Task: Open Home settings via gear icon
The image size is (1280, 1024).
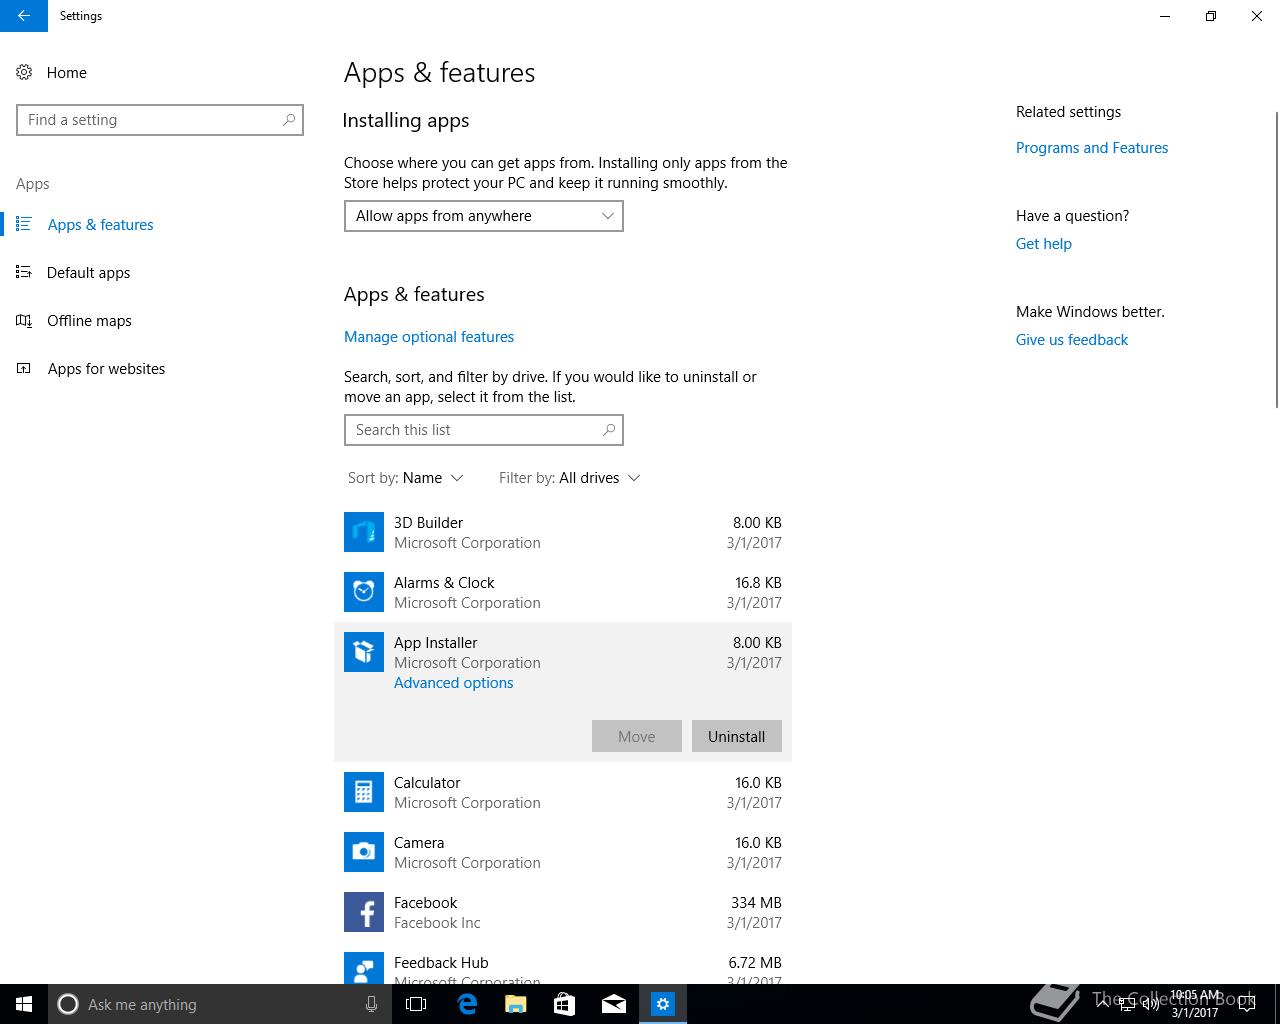Action: click(x=24, y=72)
